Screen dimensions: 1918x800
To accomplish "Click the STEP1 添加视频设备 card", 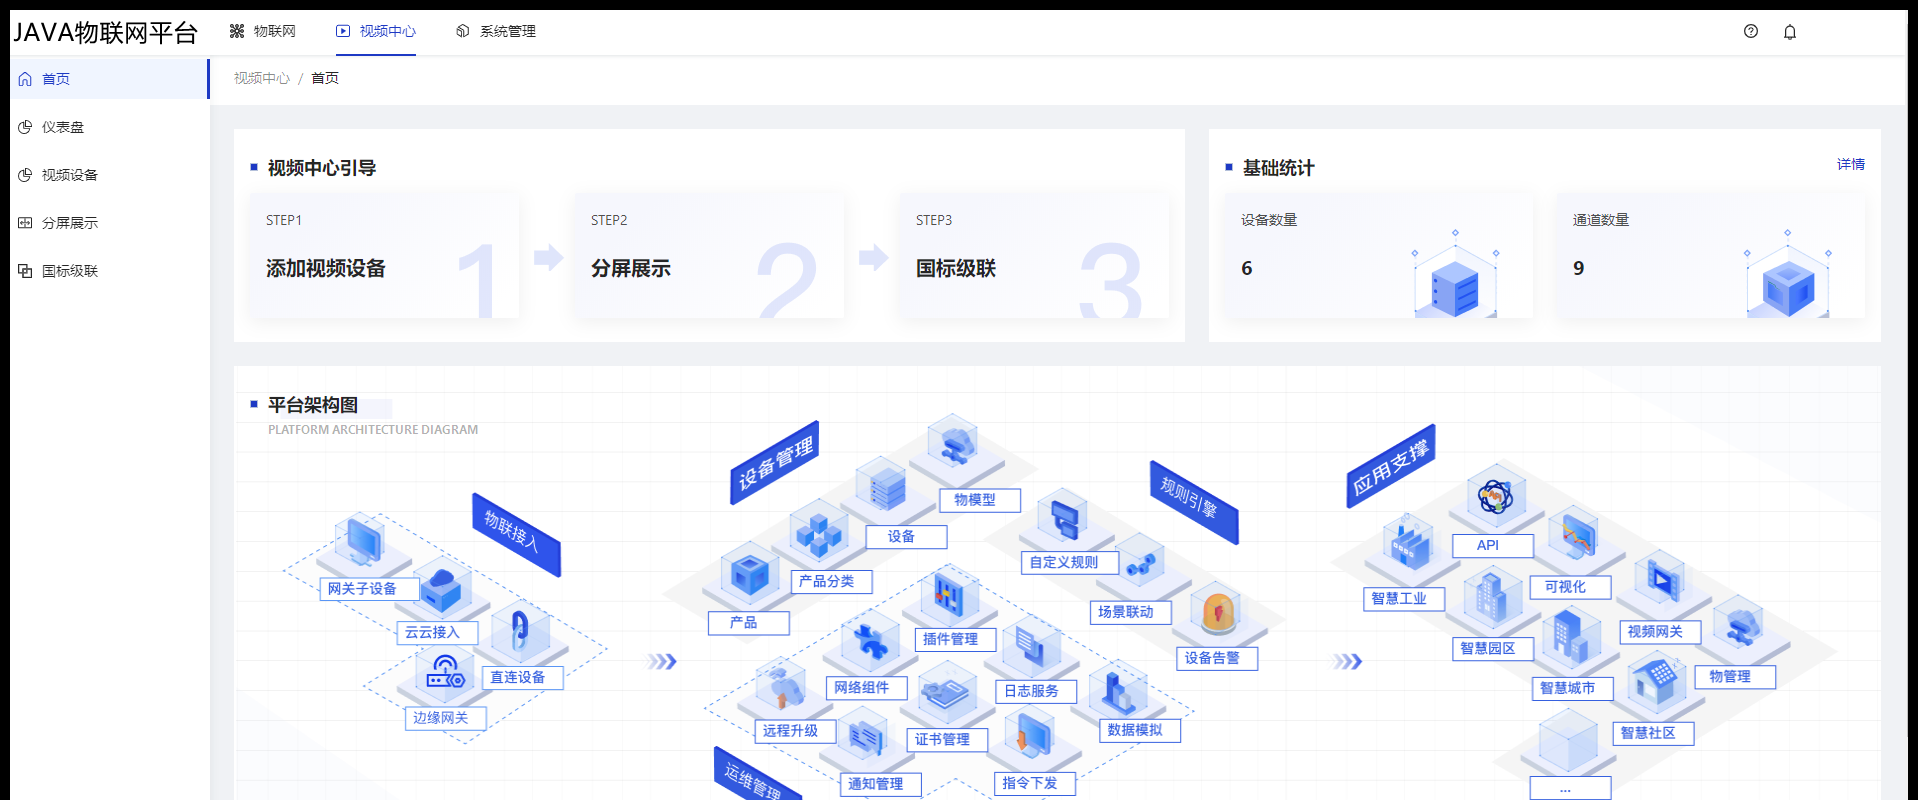I will [x=384, y=256].
